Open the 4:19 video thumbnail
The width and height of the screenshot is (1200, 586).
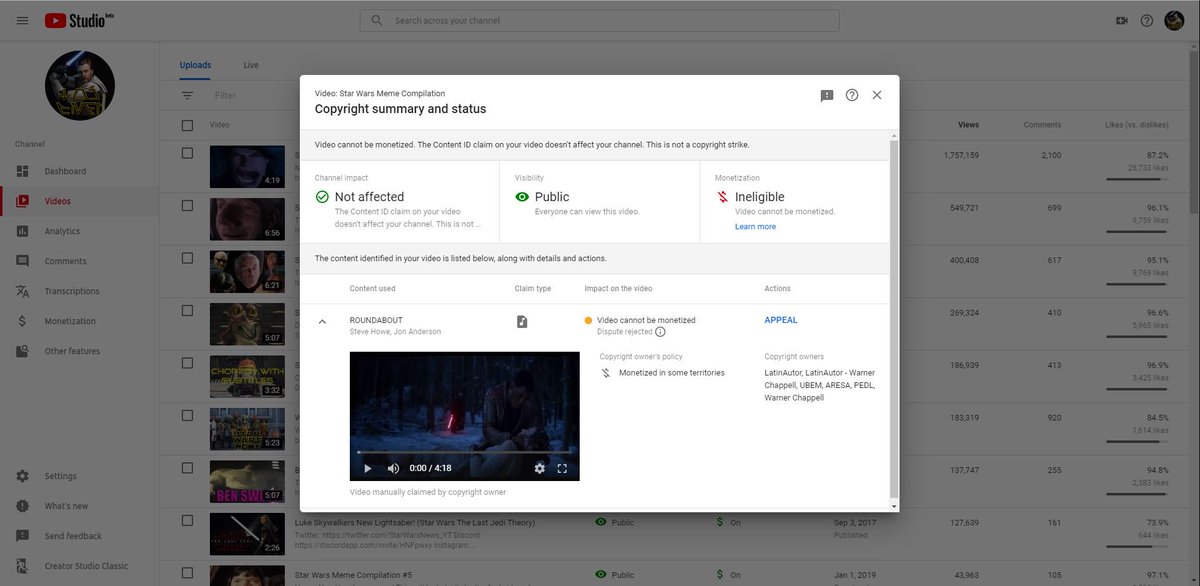tap(247, 167)
